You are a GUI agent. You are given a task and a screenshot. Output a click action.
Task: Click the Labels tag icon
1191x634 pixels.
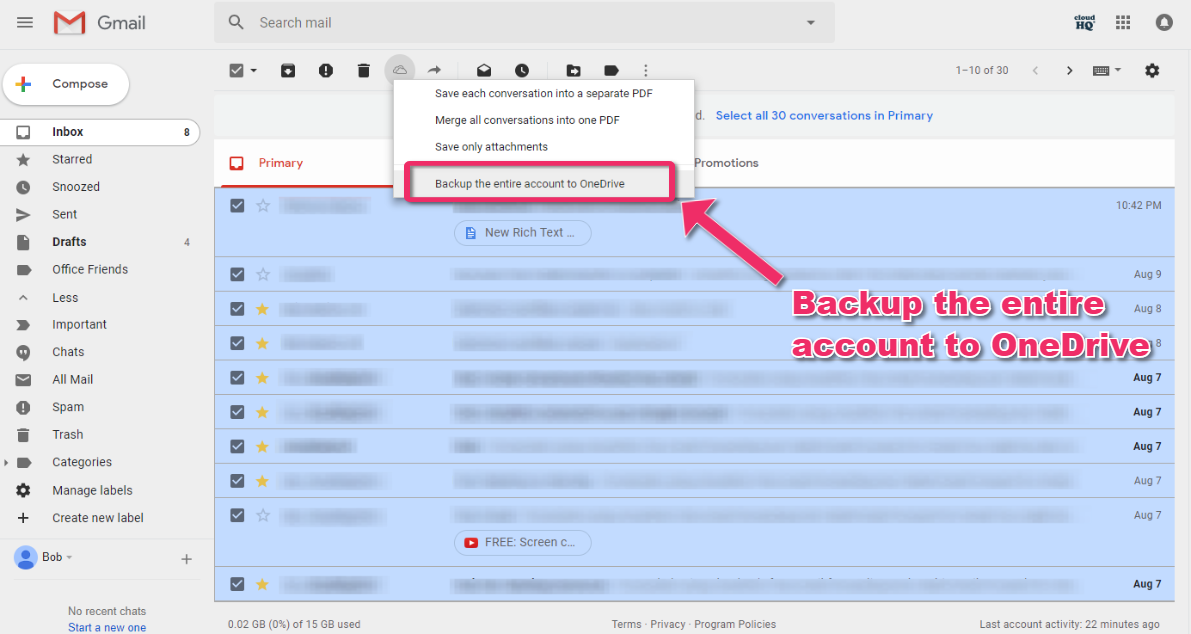pyautogui.click(x=611, y=71)
